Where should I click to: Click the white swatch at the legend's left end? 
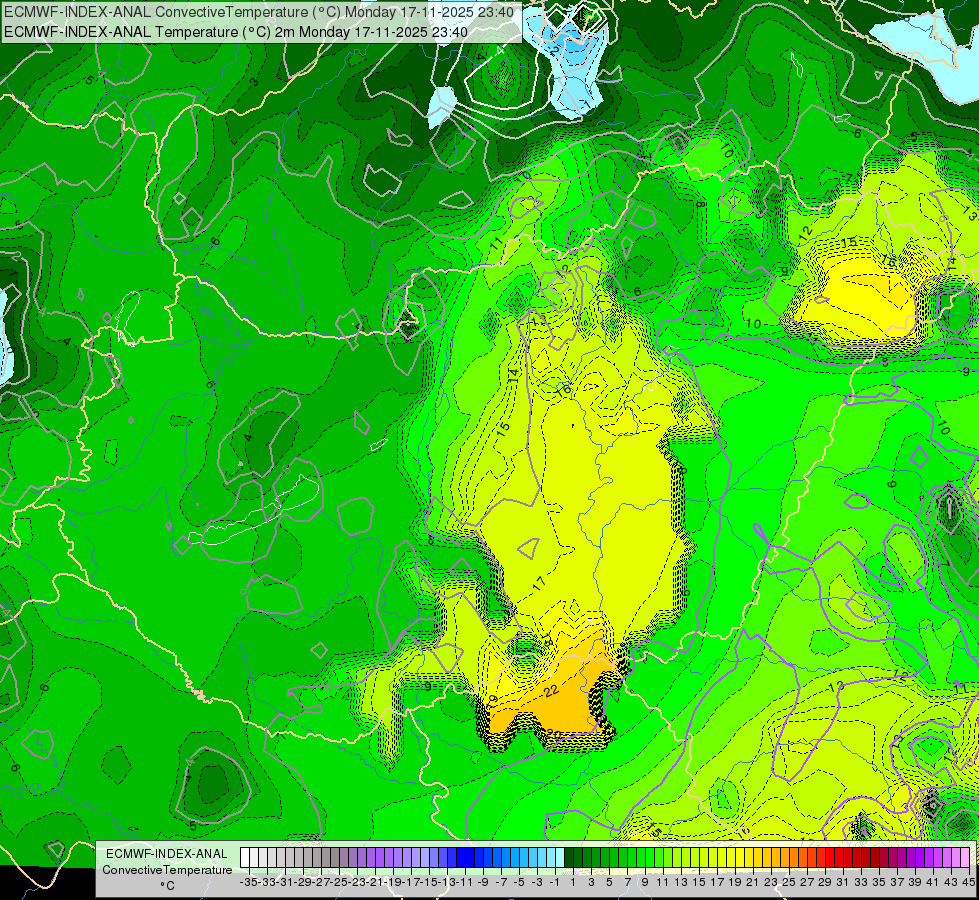click(x=245, y=858)
